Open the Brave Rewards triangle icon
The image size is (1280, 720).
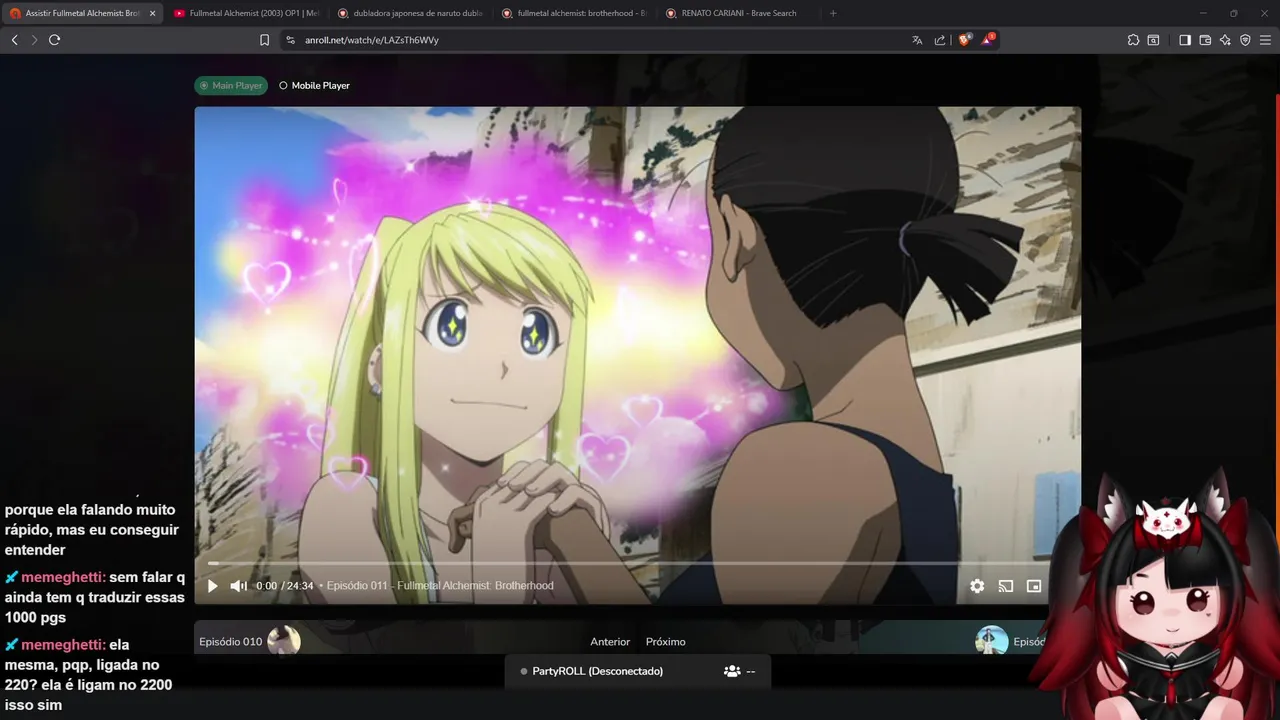pos(987,40)
